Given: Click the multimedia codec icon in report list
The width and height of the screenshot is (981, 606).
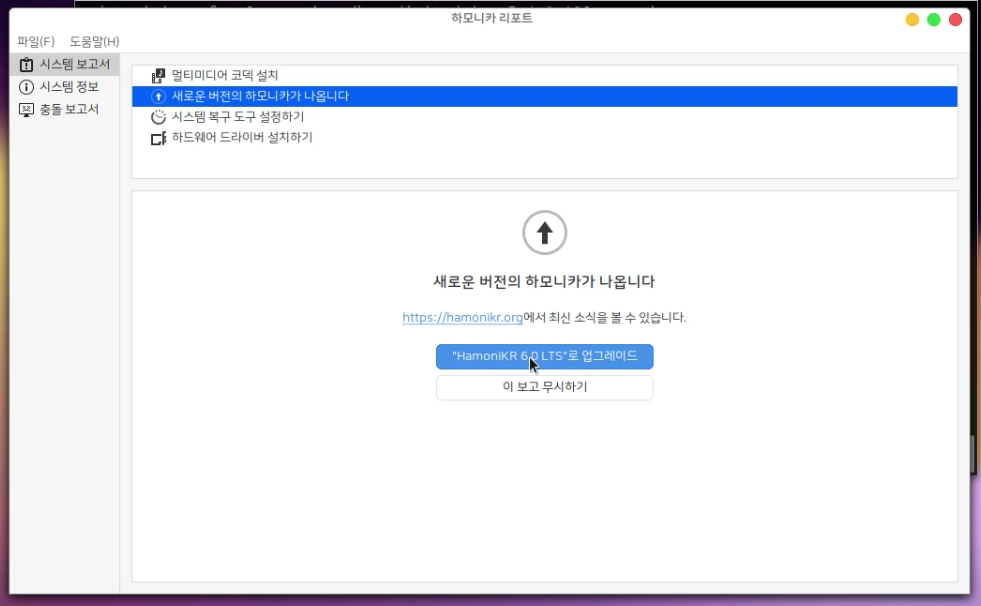Looking at the screenshot, I should (x=158, y=76).
